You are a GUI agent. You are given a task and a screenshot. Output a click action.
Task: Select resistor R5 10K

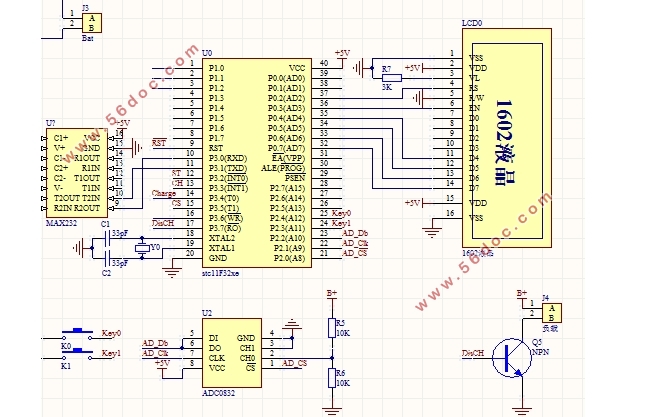pos(332,328)
